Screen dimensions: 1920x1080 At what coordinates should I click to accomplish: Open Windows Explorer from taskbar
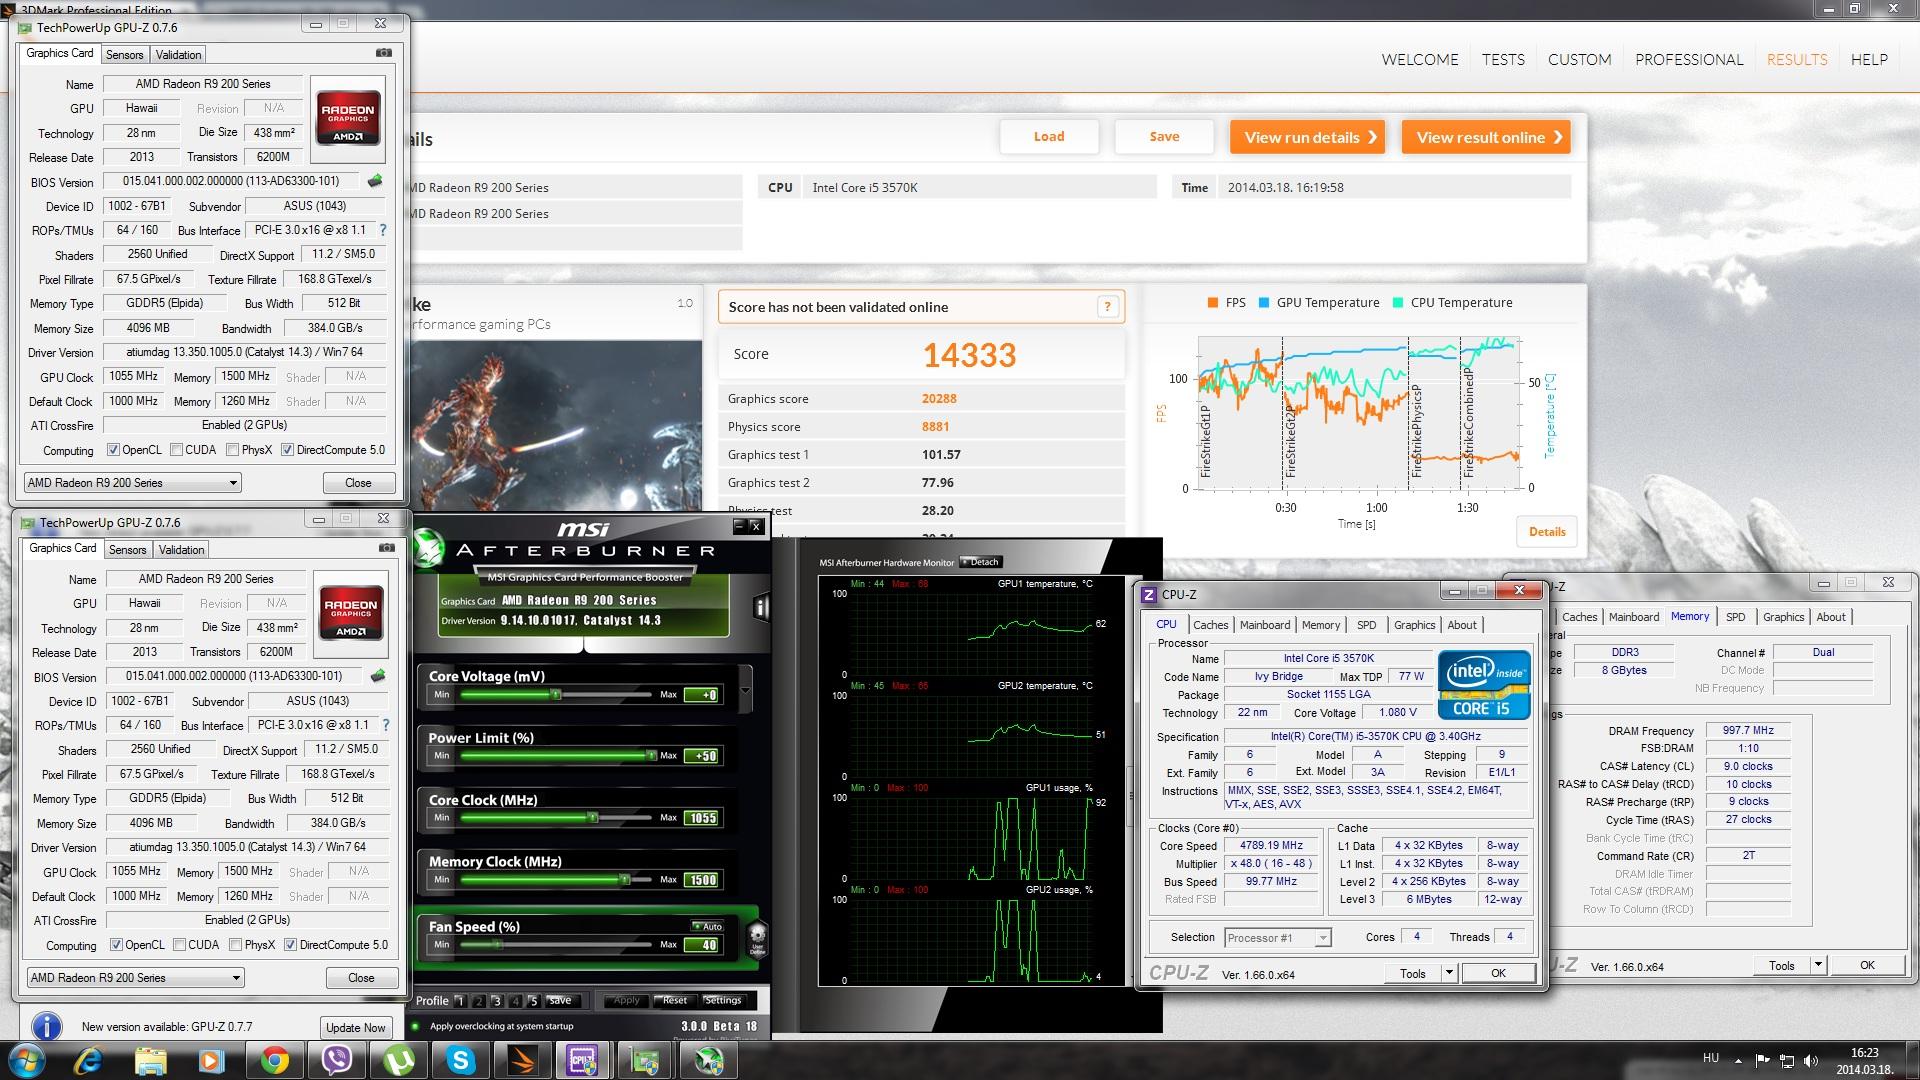tap(151, 1060)
